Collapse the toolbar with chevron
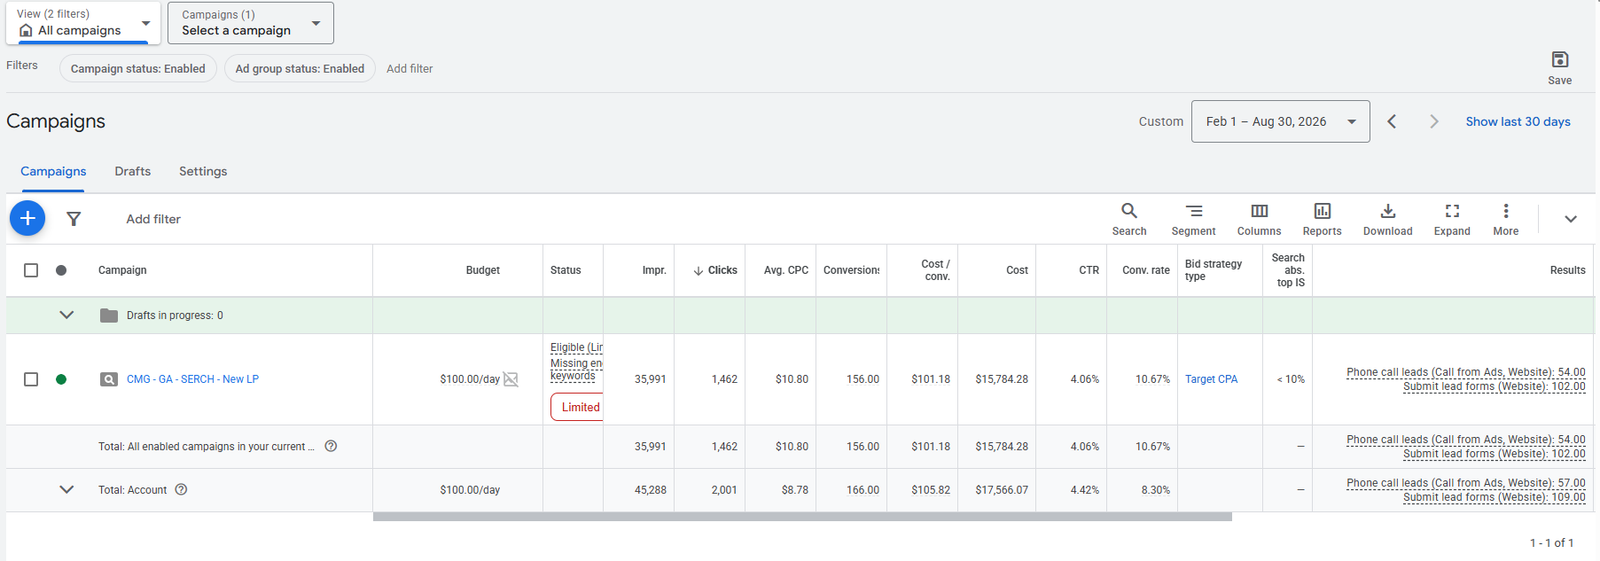1600x561 pixels. [x=1571, y=219]
